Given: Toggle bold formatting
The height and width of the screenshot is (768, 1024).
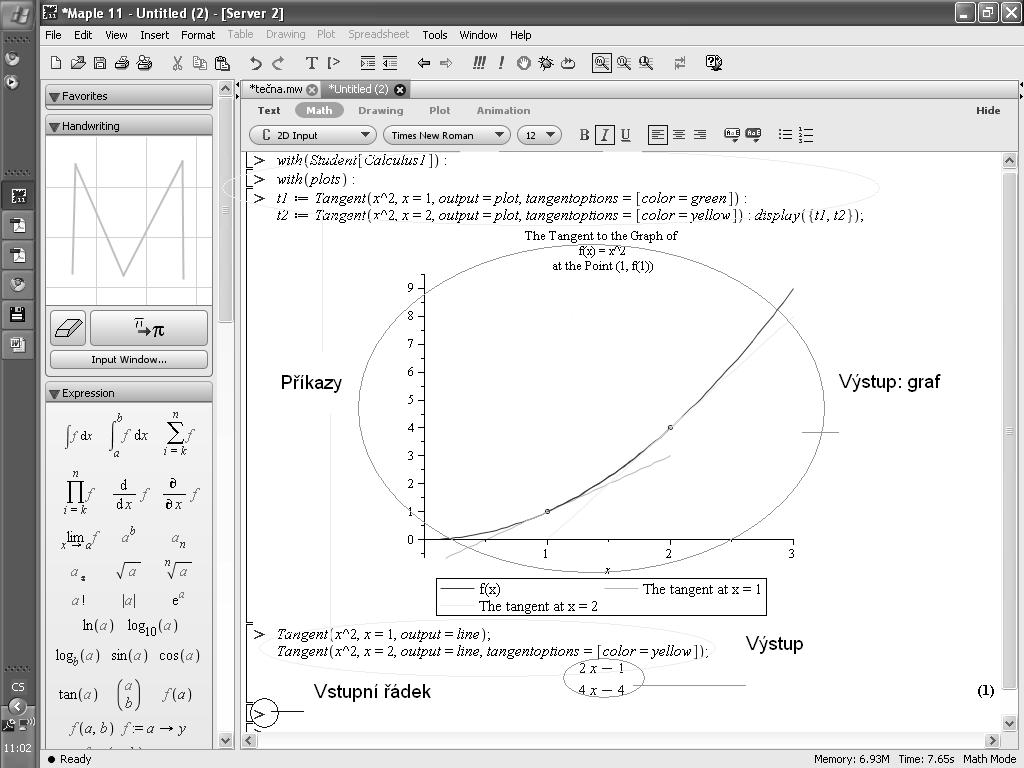Looking at the screenshot, I should (x=584, y=135).
